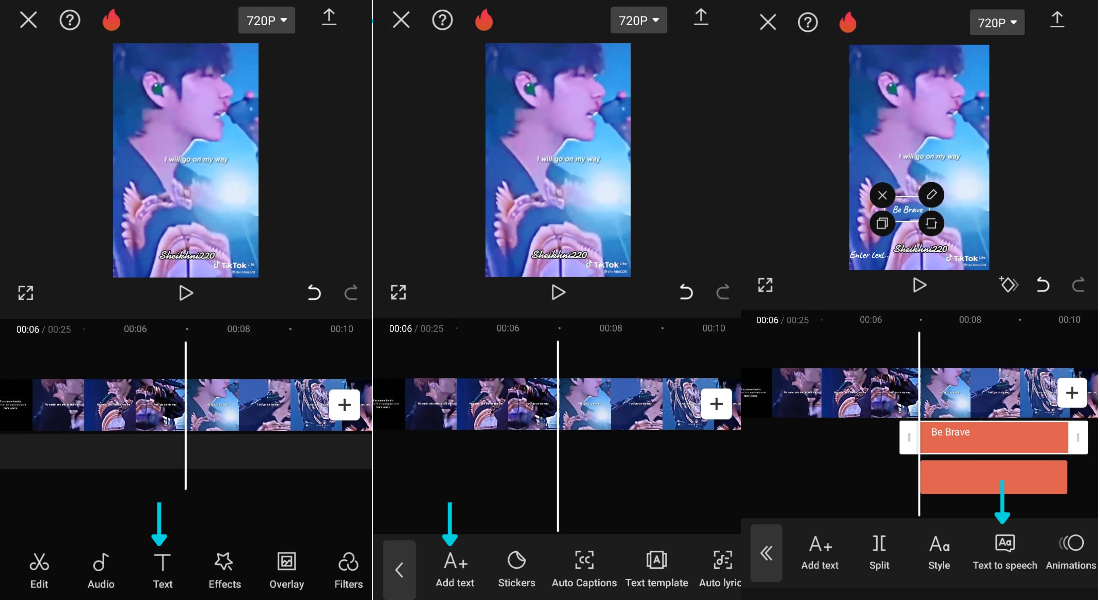1100x600 pixels.
Task: Open the Animations tool
Action: 1071,552
